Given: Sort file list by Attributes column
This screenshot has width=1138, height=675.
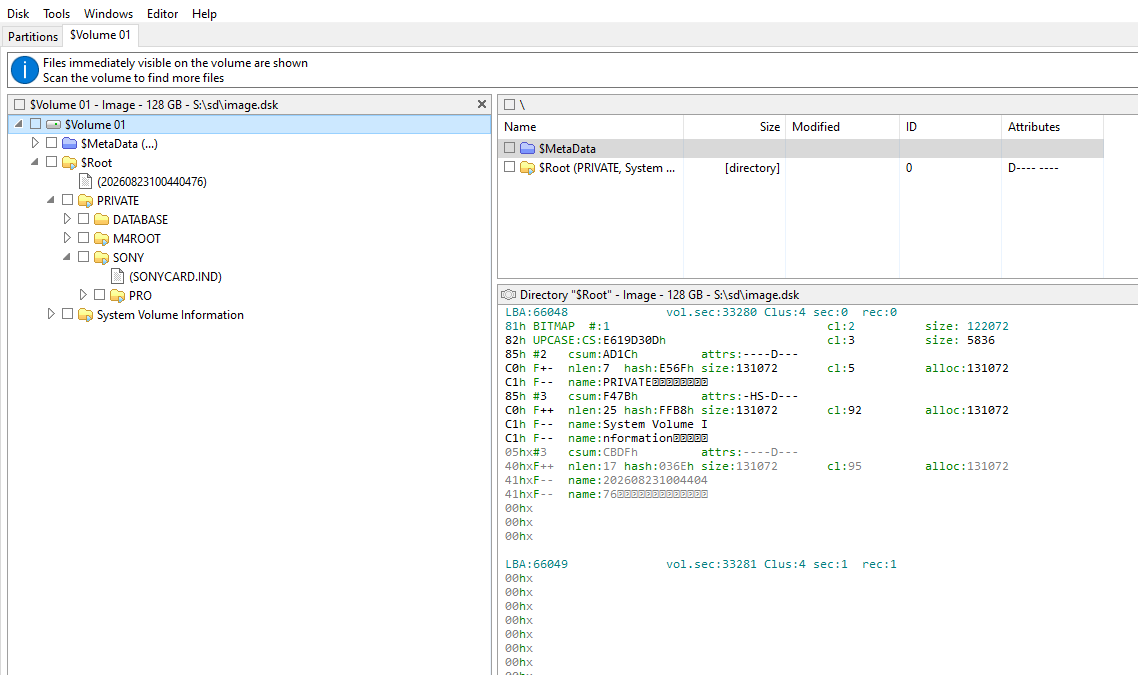Looking at the screenshot, I should [1052, 126].
